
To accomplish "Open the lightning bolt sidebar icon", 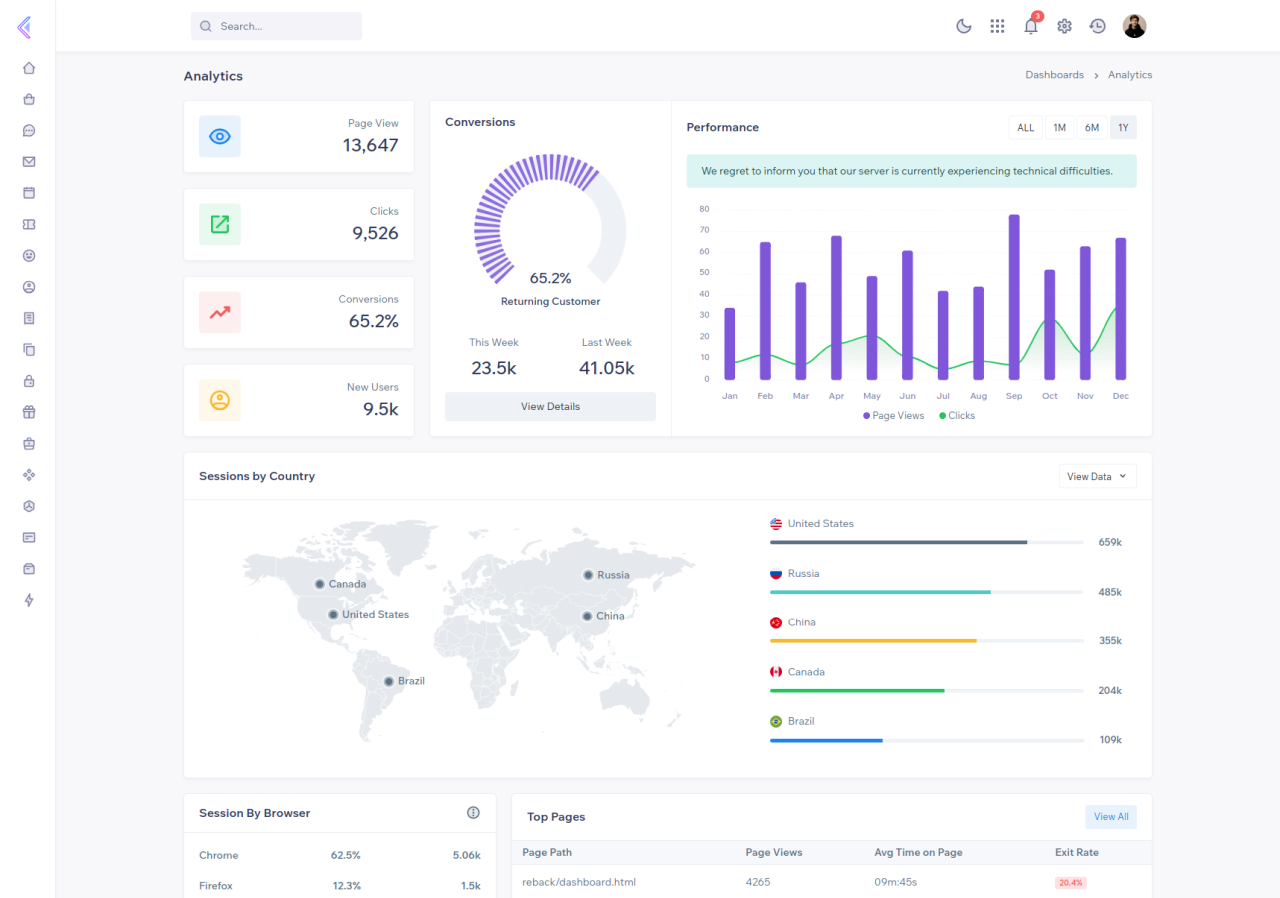I will [x=29, y=600].
